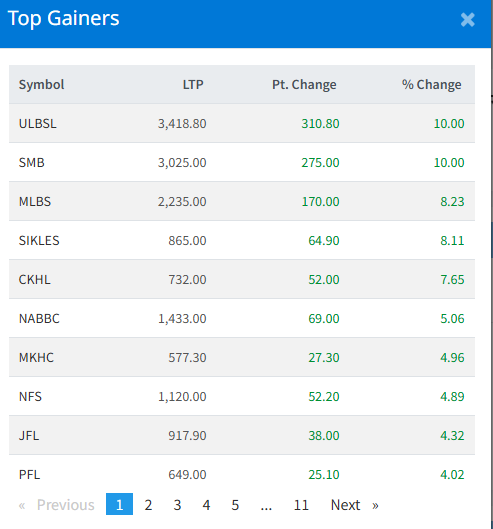
Task: Open page 4 of gainers list
Action: point(206,505)
